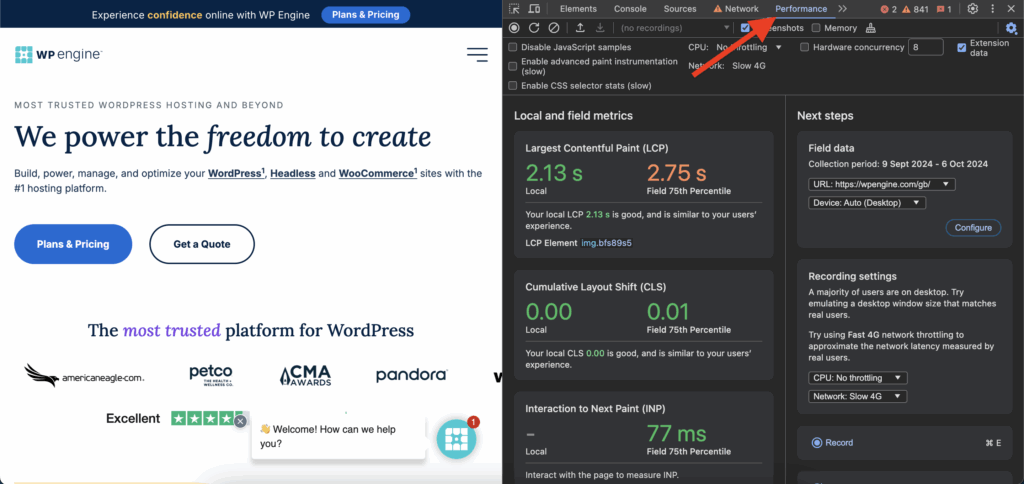Select the Performance tab

click(801, 8)
